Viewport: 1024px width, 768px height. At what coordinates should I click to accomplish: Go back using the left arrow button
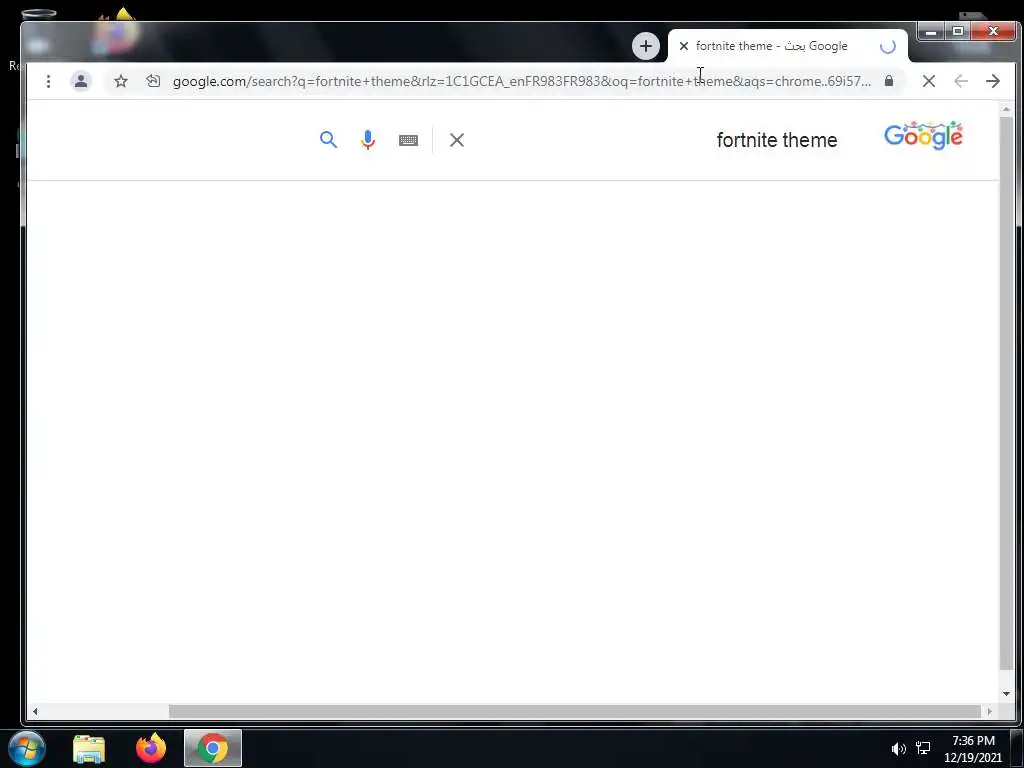pos(961,81)
